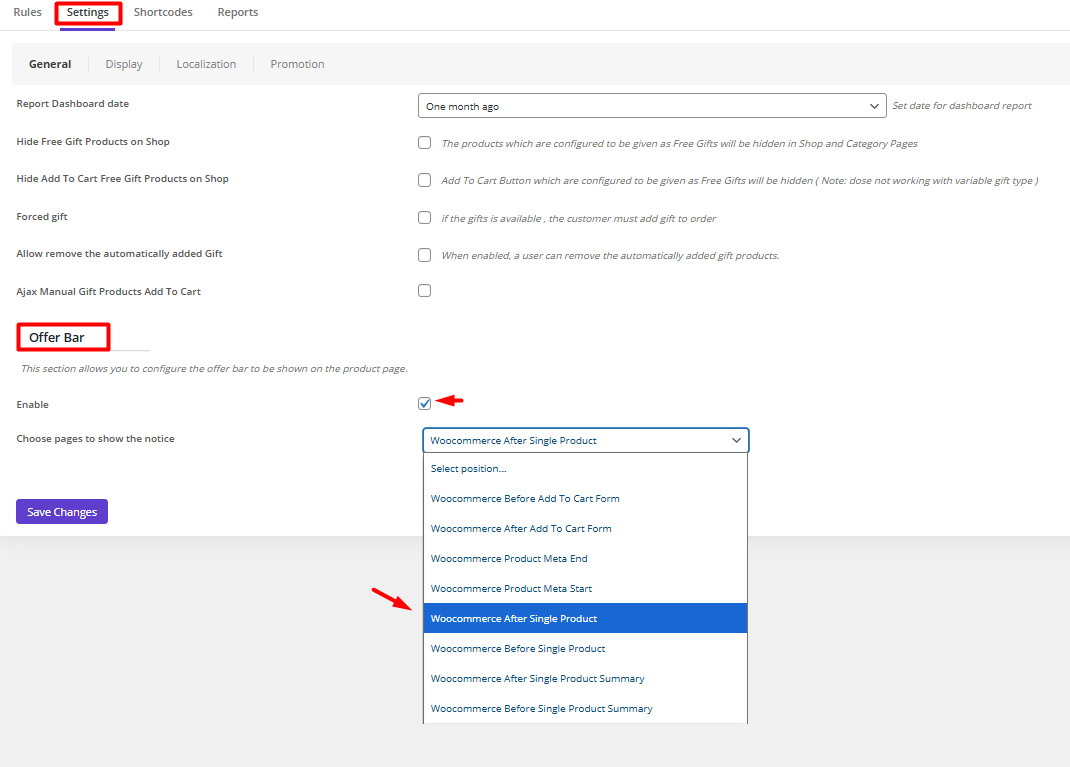Click the 'Forced gift' label text
Viewport: 1070px width, 767px height.
click(42, 217)
